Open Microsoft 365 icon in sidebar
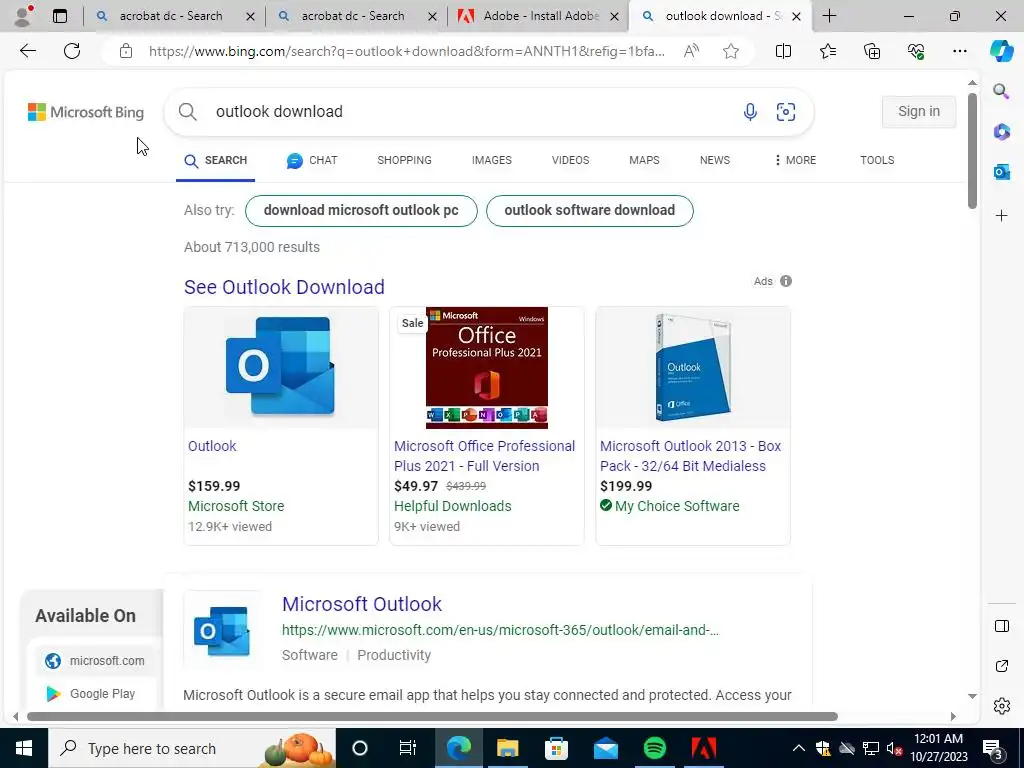 1001,132
